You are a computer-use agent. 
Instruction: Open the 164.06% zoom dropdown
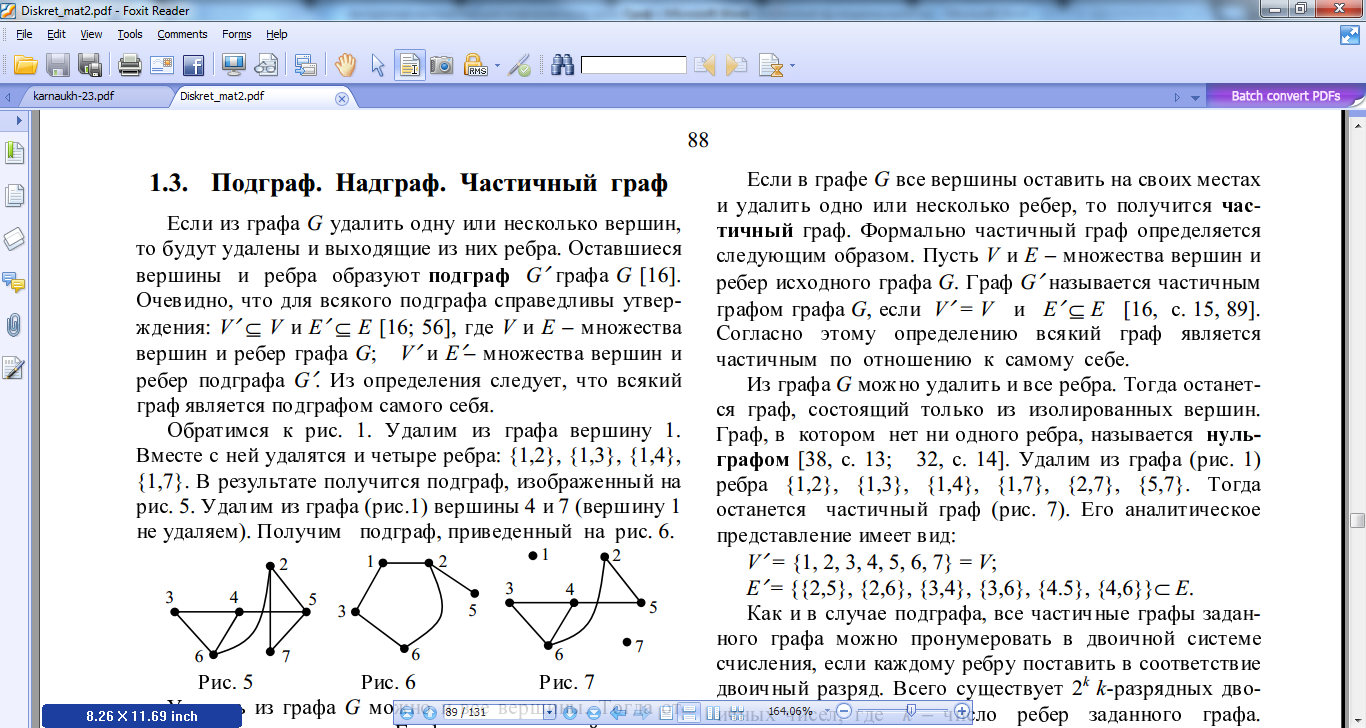click(827, 712)
